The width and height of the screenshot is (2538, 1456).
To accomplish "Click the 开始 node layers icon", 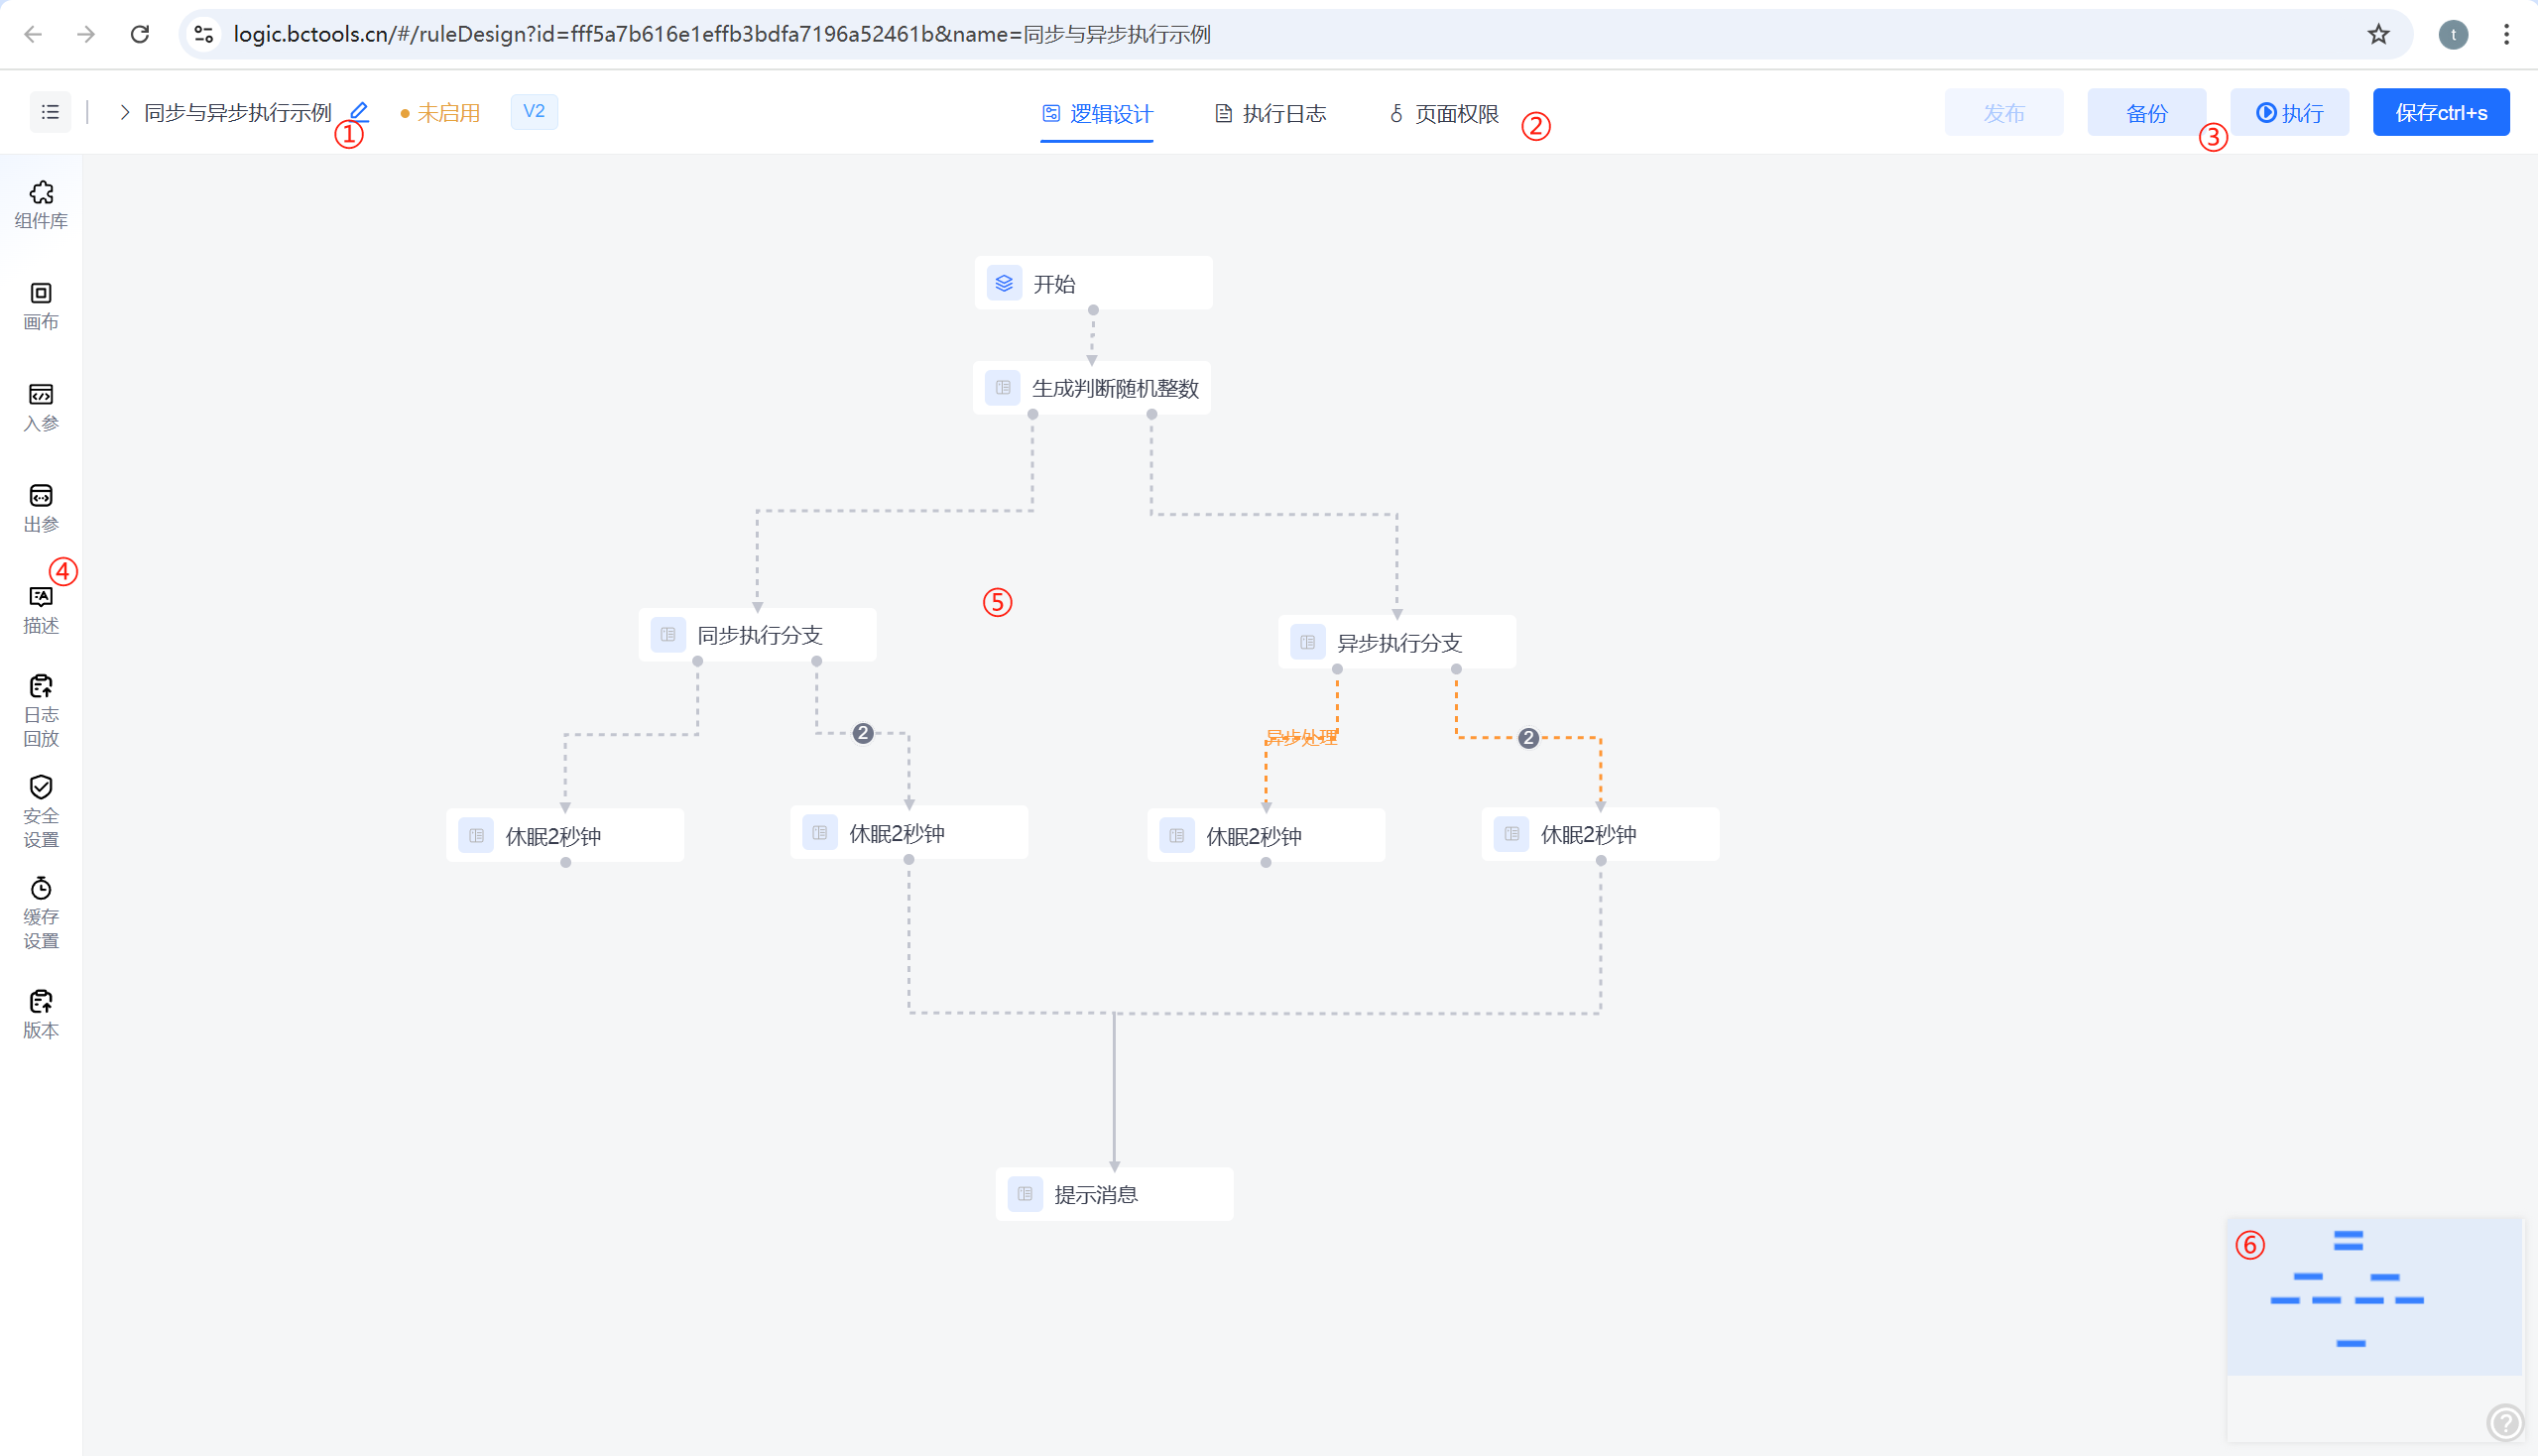I will point(1004,283).
